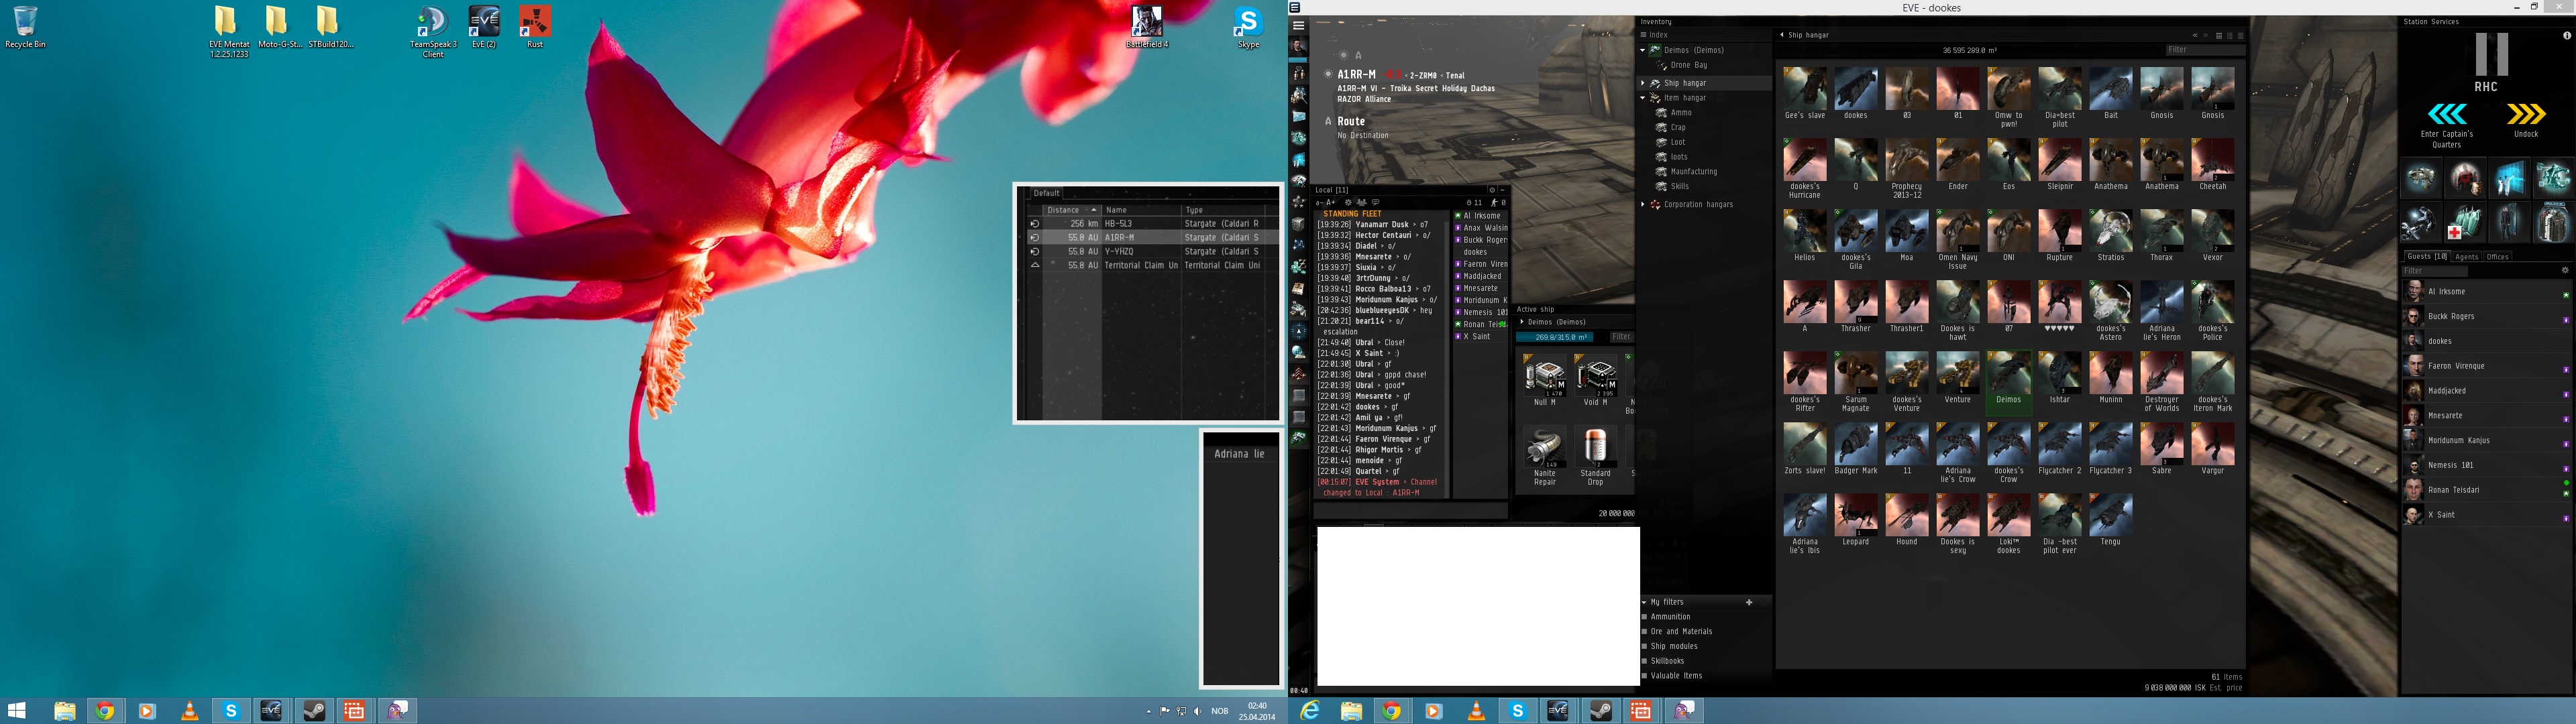This screenshot has width=2576, height=724.
Task: Switch to the Offices tab
Action: pos(2498,257)
